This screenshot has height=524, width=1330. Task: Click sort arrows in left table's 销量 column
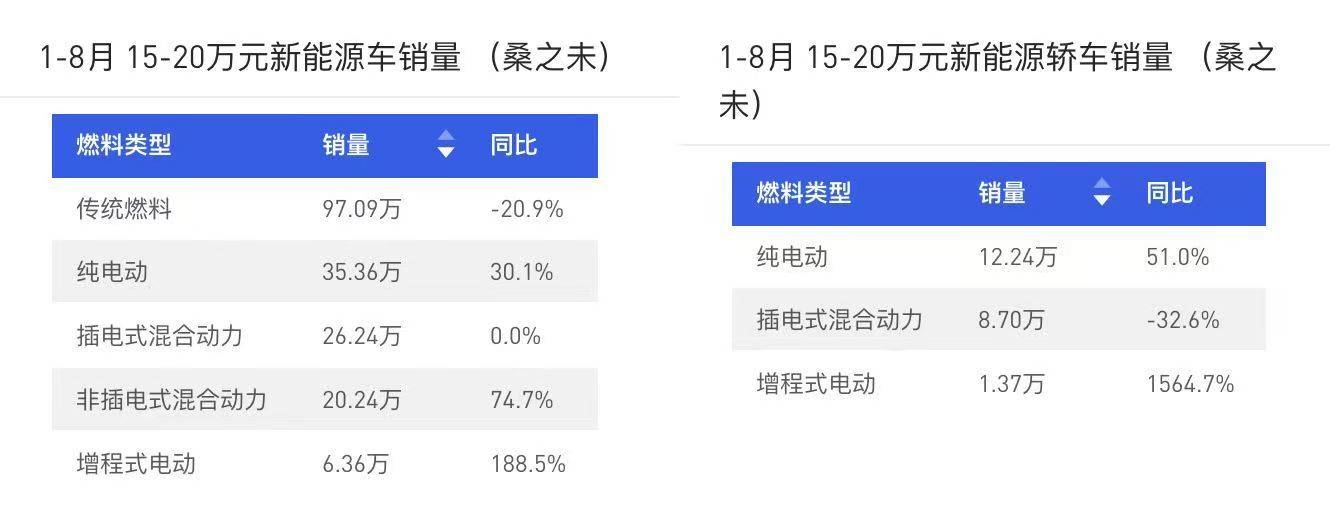446,145
